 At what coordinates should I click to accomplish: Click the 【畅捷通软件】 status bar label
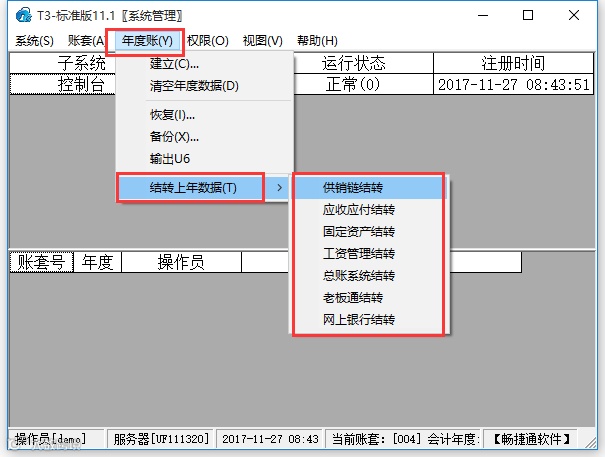[x=531, y=439]
